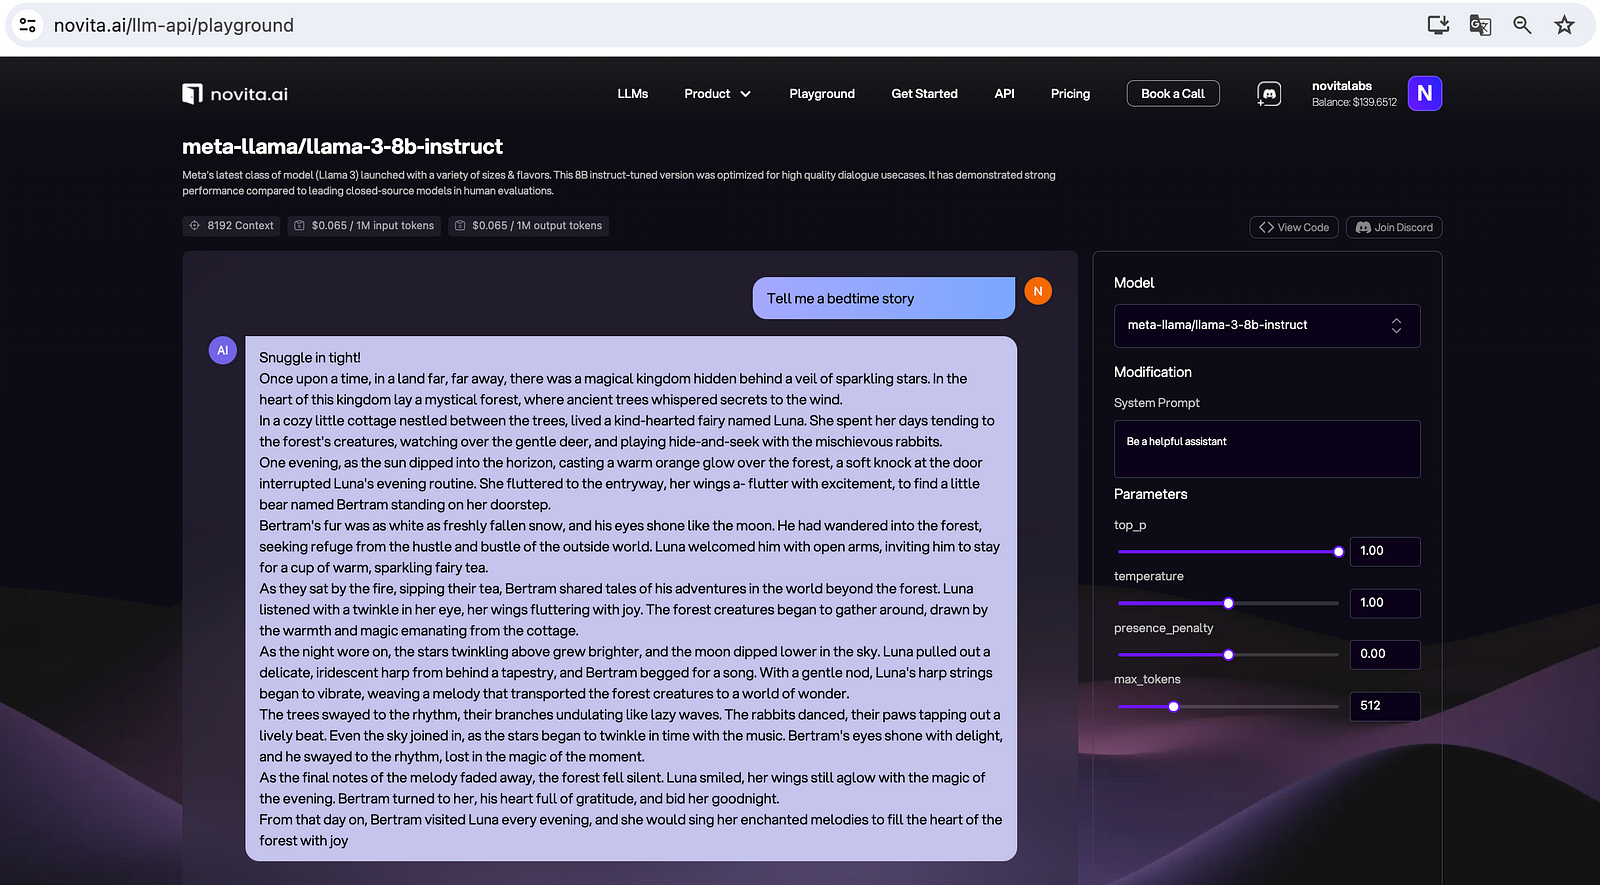Click the presence_penalty value field
The height and width of the screenshot is (885, 1600).
point(1385,654)
